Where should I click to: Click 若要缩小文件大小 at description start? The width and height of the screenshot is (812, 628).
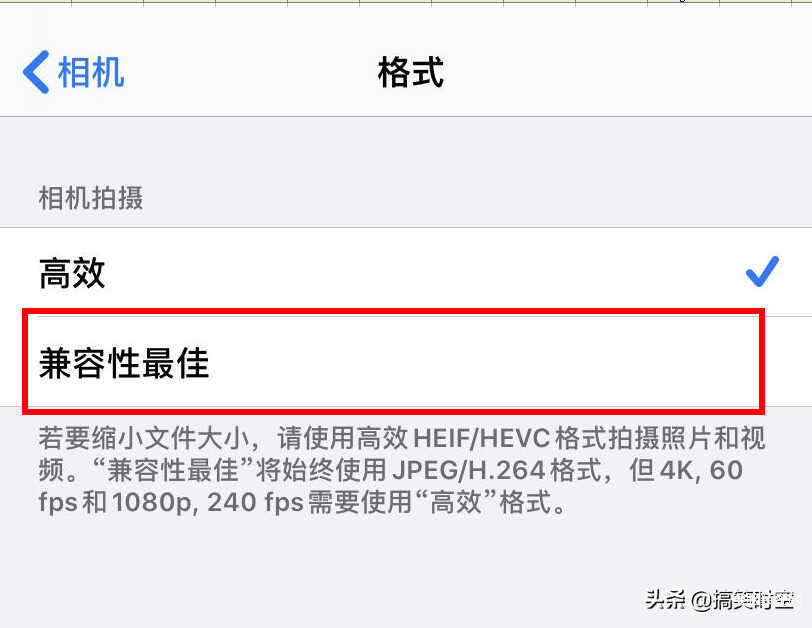(x=144, y=439)
